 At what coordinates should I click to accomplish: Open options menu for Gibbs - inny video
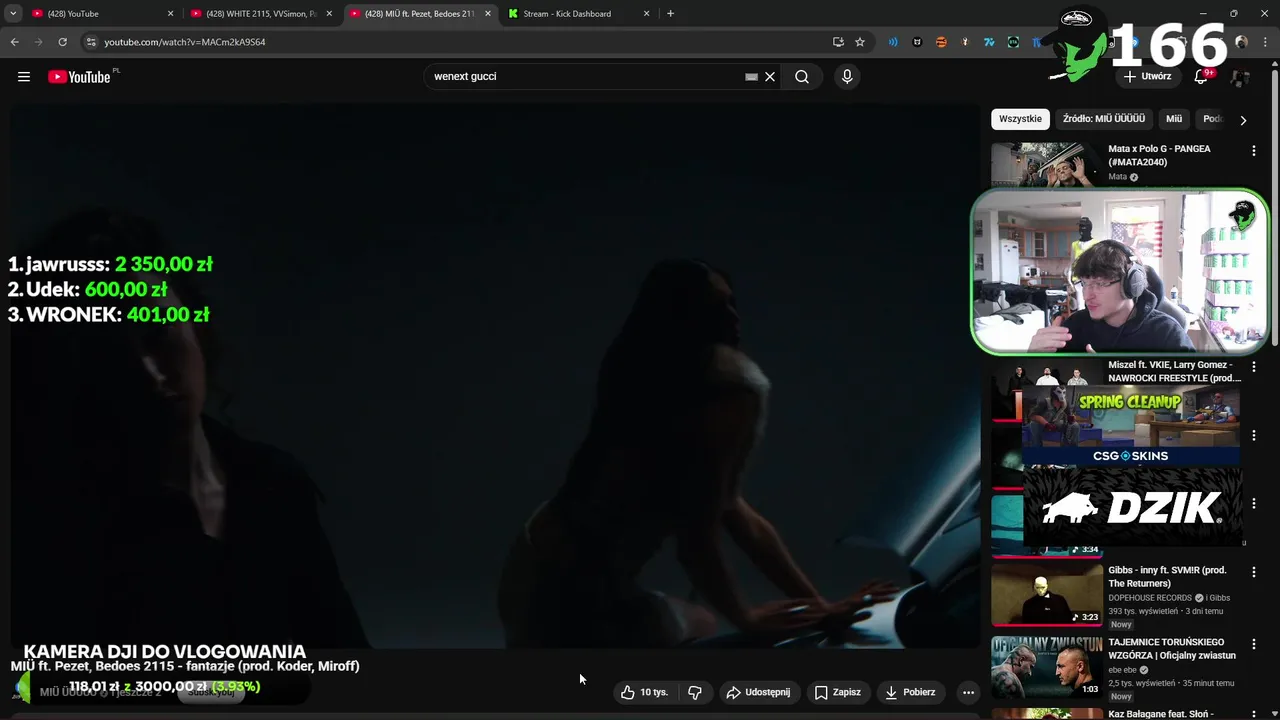(x=1253, y=573)
